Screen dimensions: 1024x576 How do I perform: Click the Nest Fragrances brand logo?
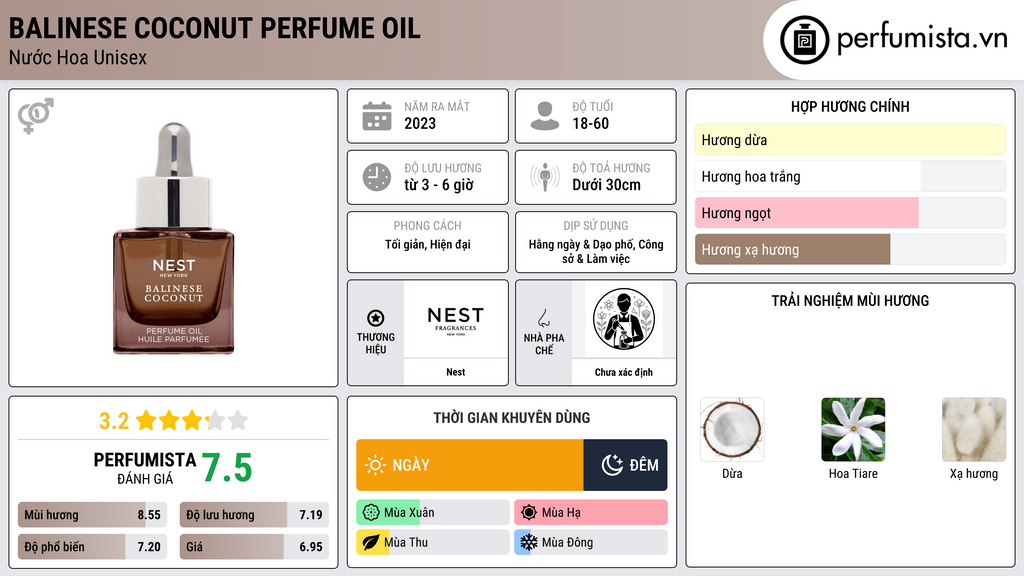pyautogui.click(x=455, y=320)
